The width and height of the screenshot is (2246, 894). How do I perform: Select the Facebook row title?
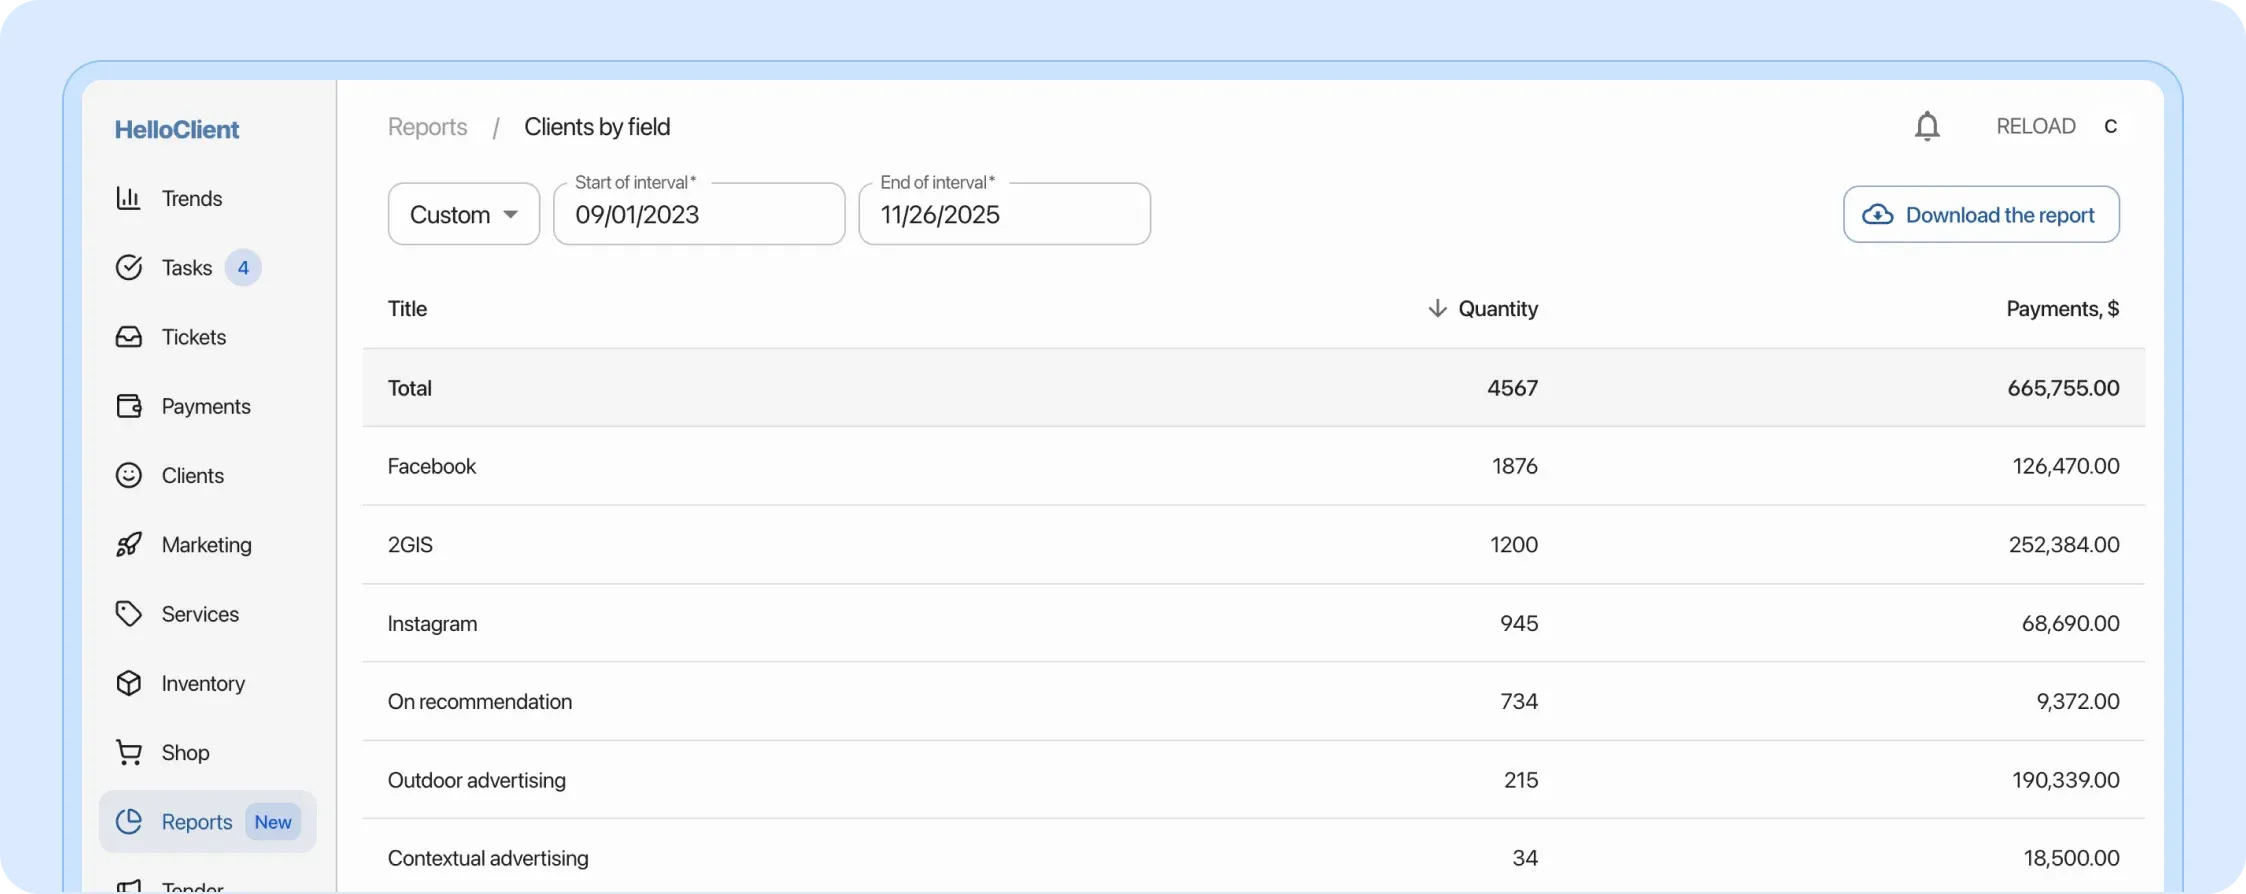432,466
